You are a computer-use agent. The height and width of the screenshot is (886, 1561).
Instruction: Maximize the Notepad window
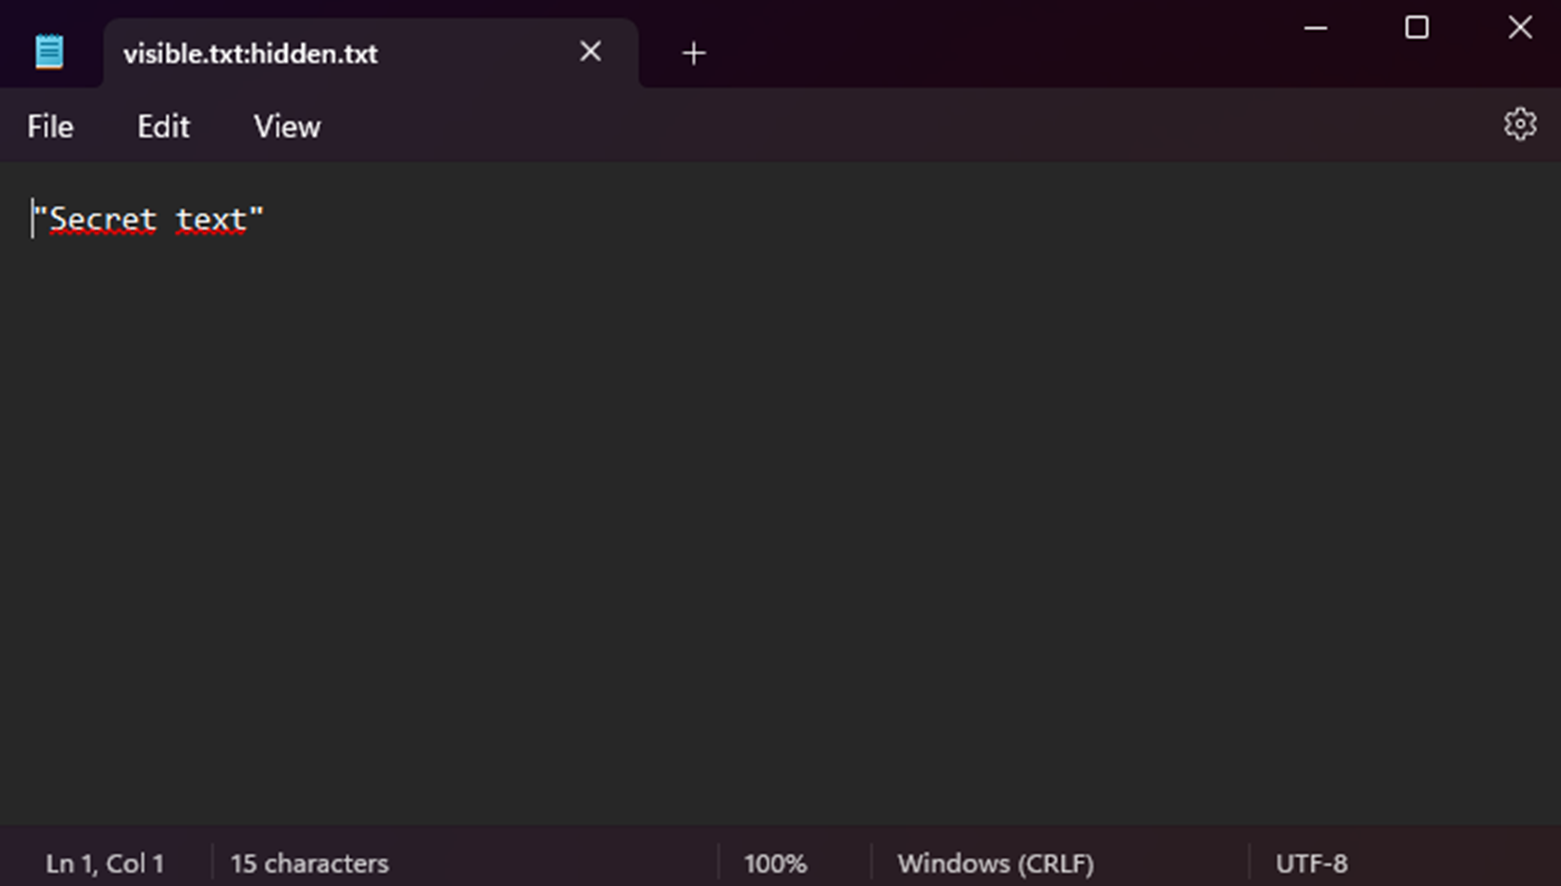point(1416,28)
